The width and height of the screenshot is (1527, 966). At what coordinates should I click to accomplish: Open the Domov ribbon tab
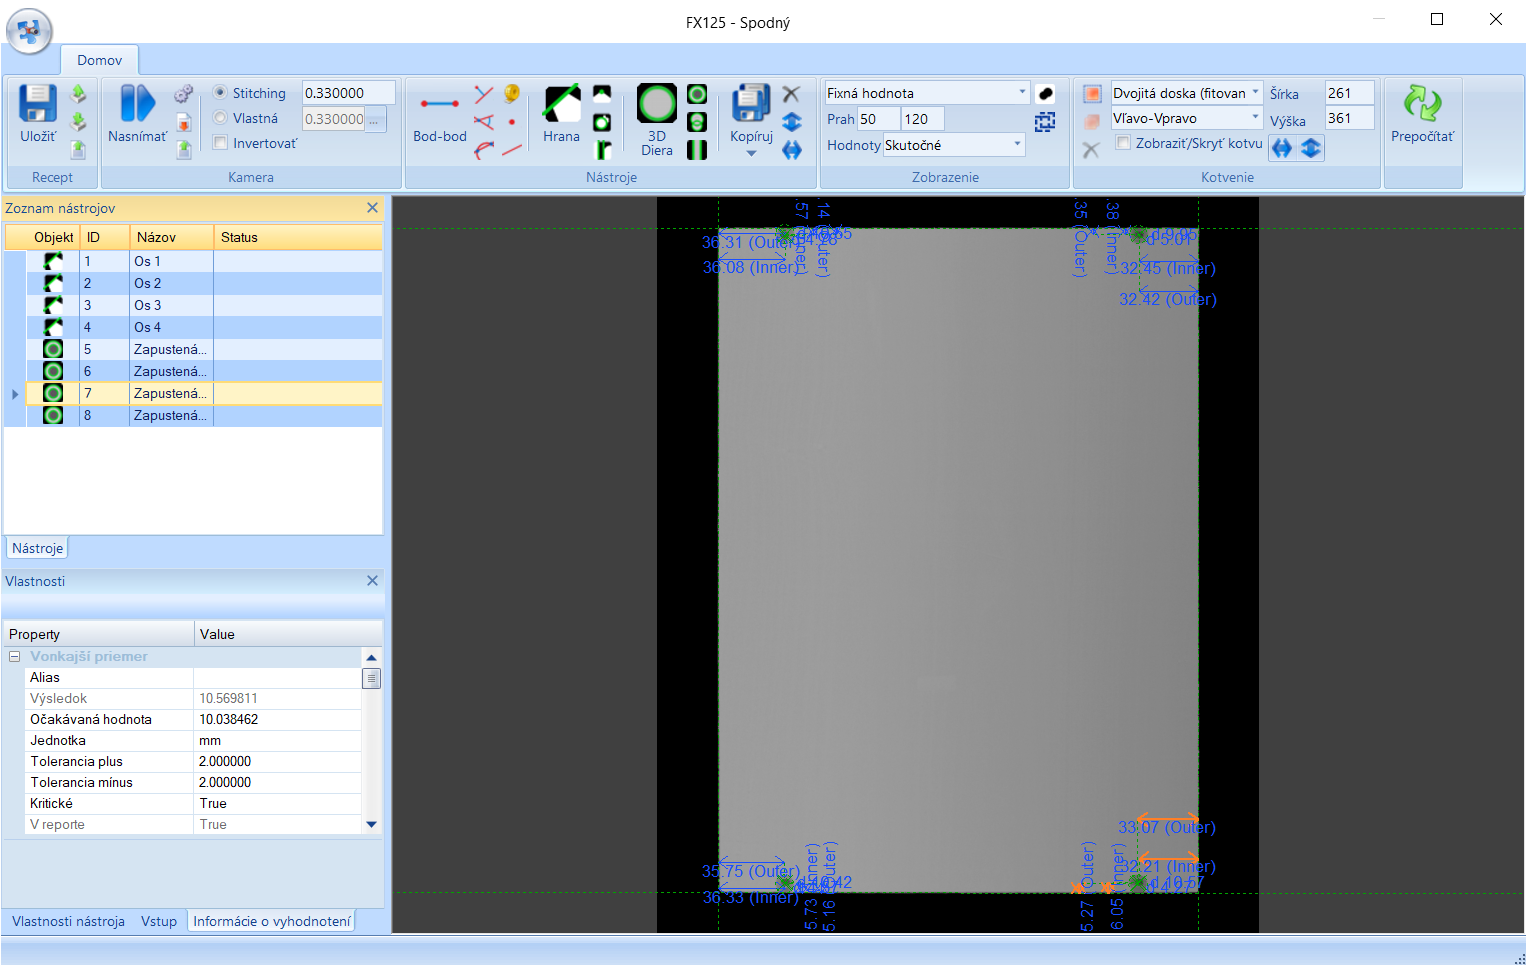click(99, 60)
